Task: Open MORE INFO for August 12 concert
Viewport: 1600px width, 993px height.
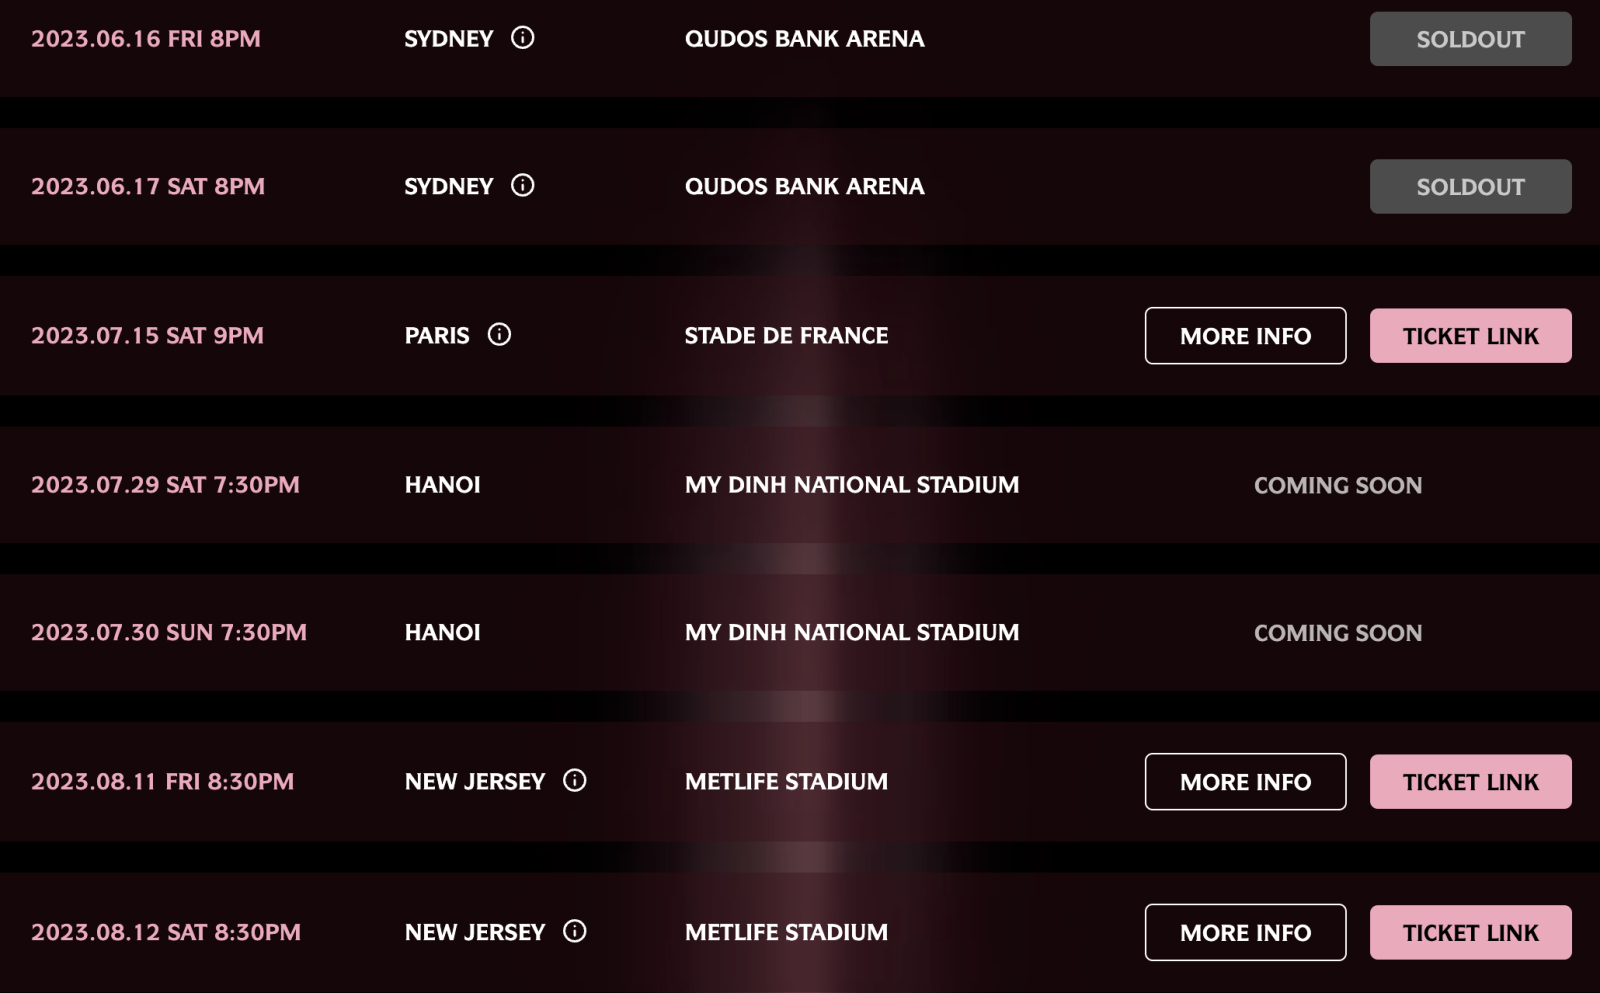Action: (1245, 932)
